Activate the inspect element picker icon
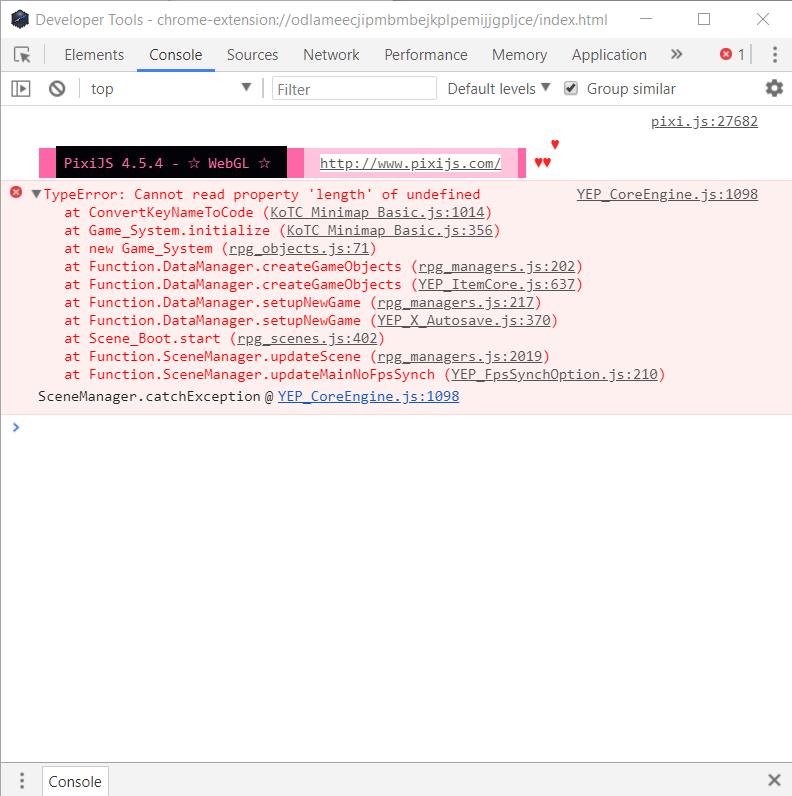792x796 pixels. 22,54
